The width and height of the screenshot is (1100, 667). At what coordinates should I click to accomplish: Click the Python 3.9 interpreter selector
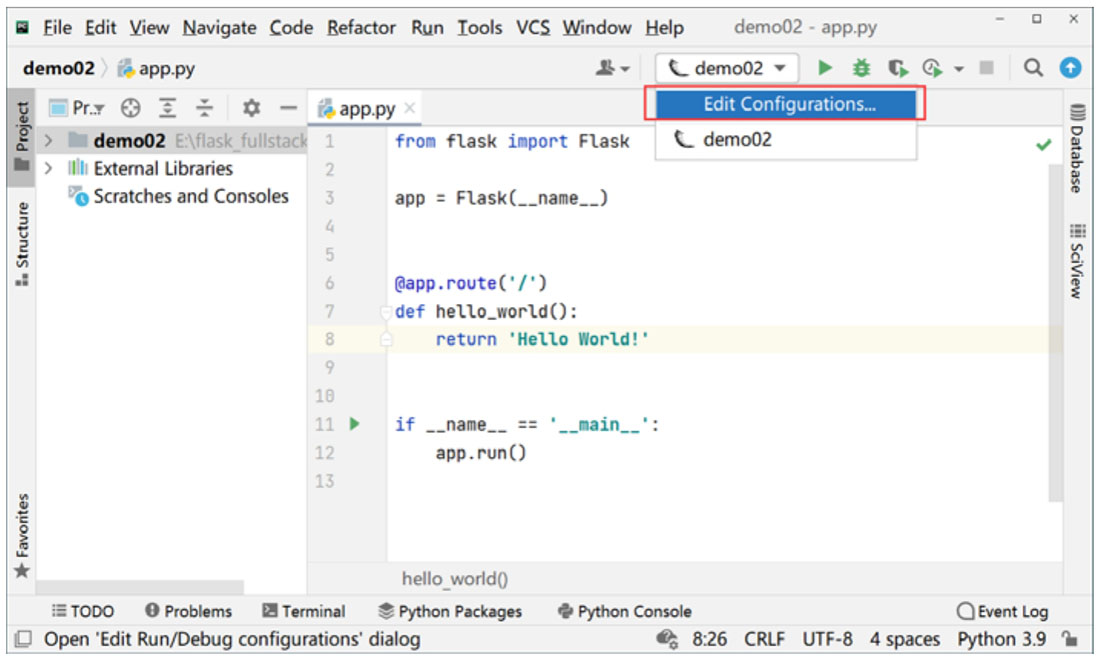point(1001,639)
